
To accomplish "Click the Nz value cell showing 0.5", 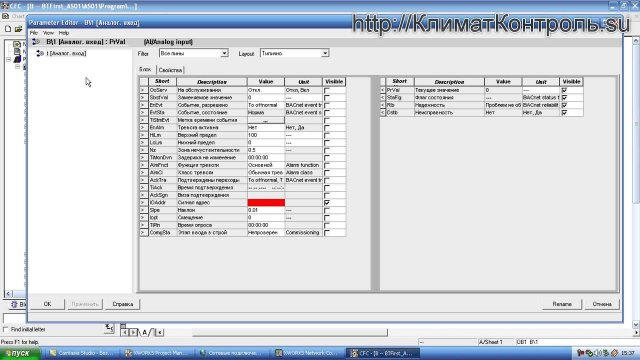I will [x=266, y=150].
